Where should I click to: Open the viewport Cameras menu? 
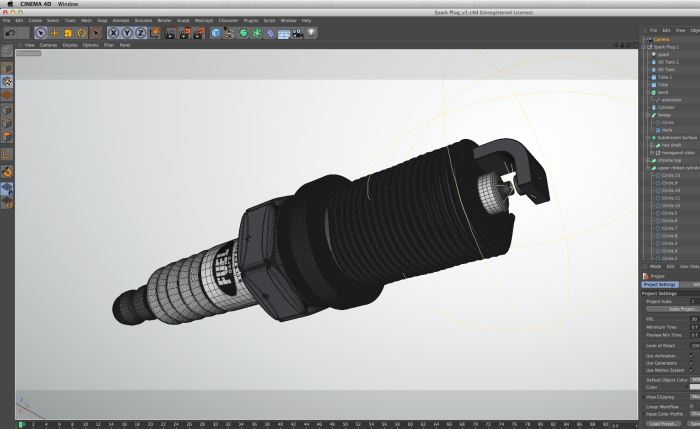(x=48, y=45)
